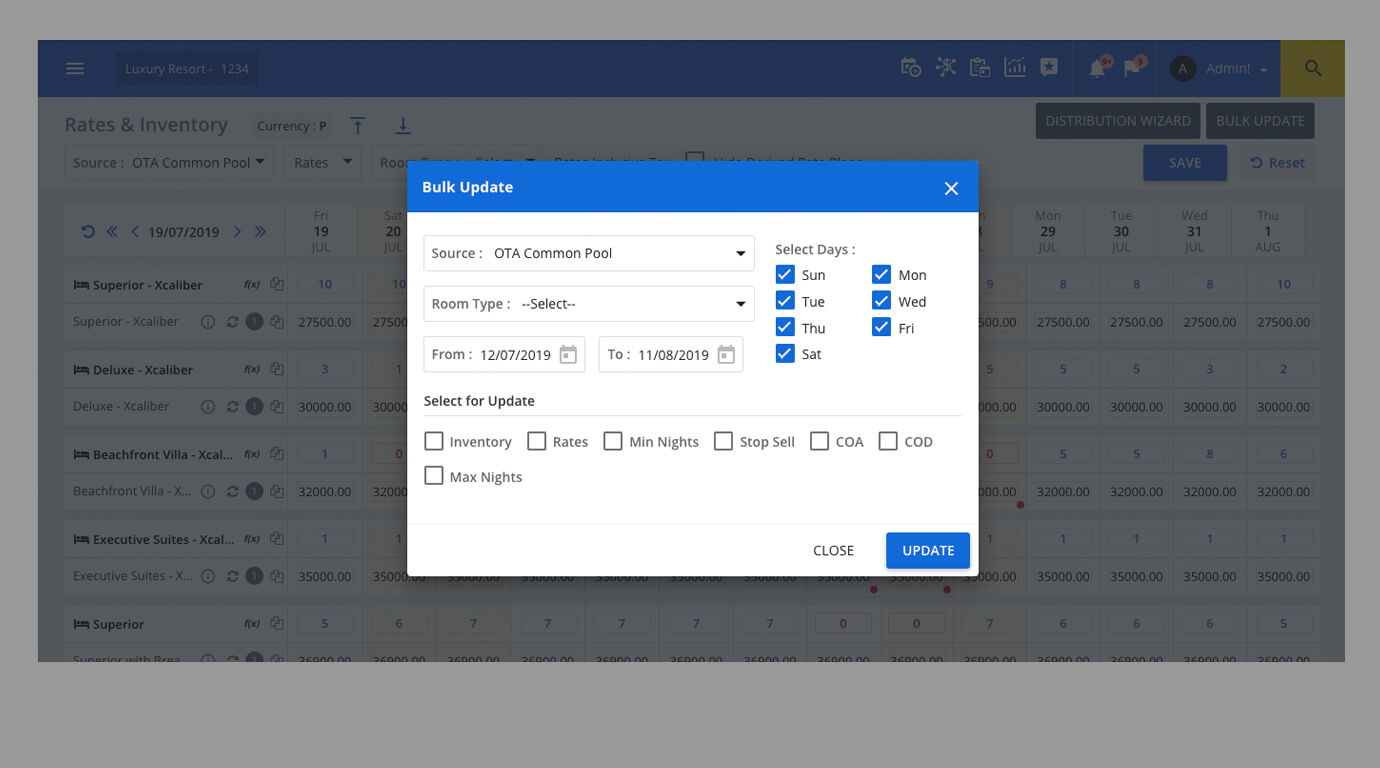The image size is (1380, 768).
Task: Open the hamburger navigation menu
Action: pyautogui.click(x=75, y=69)
